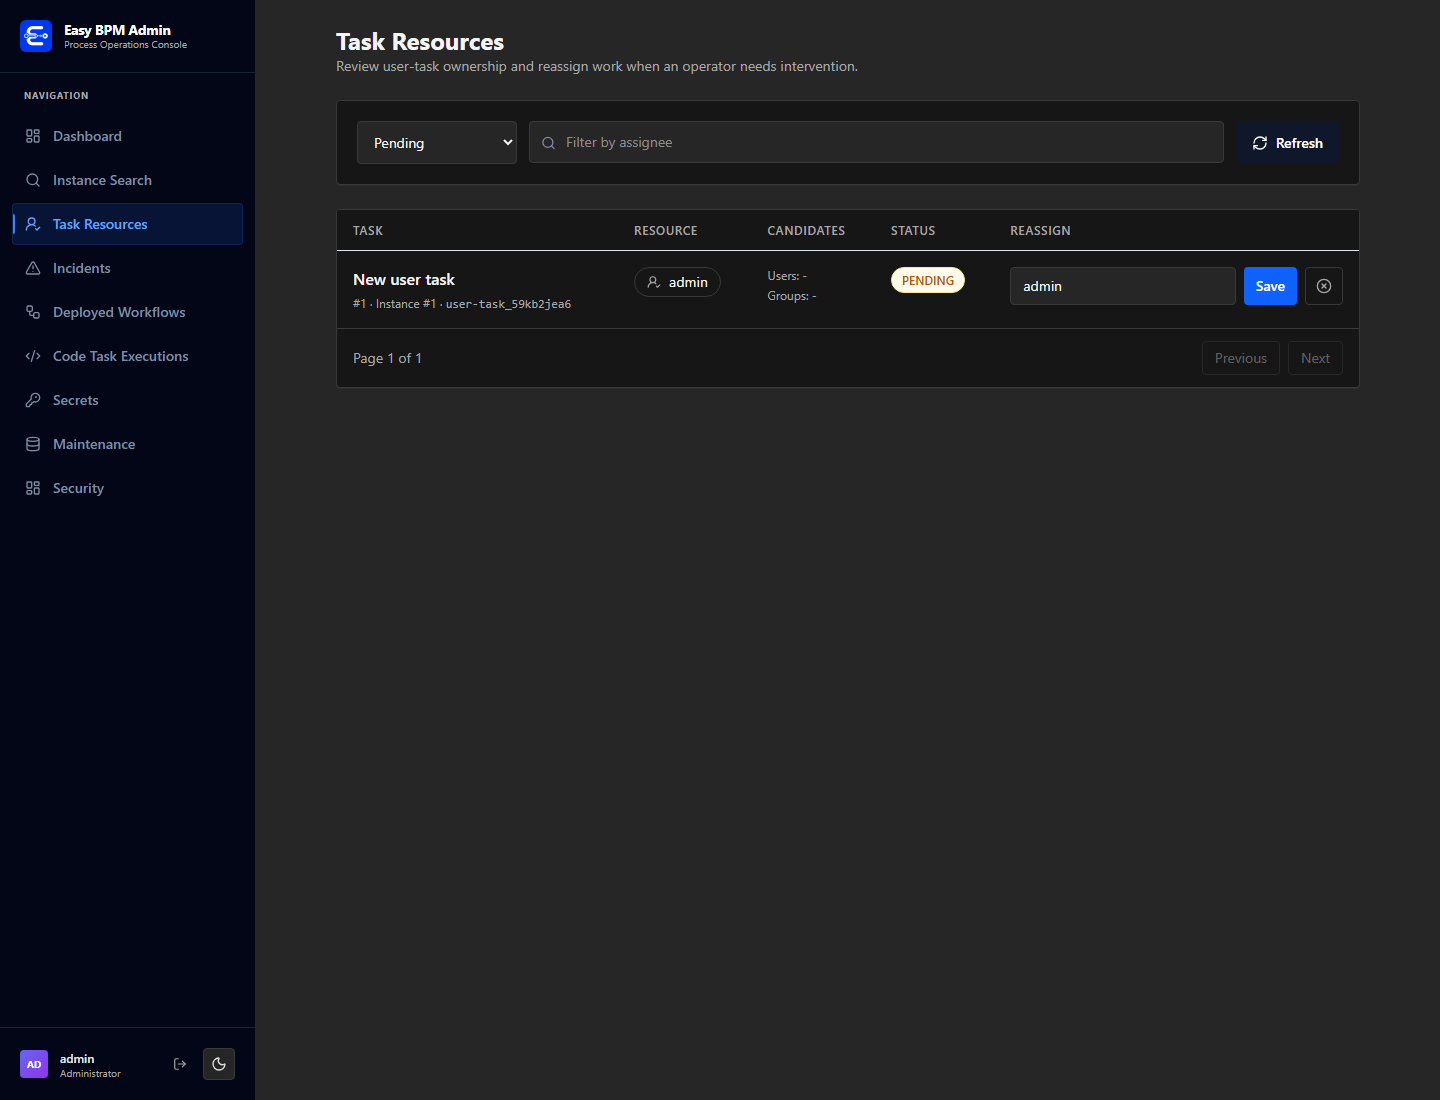Clear the reassignment with the circled X button
The width and height of the screenshot is (1440, 1100).
(1324, 286)
